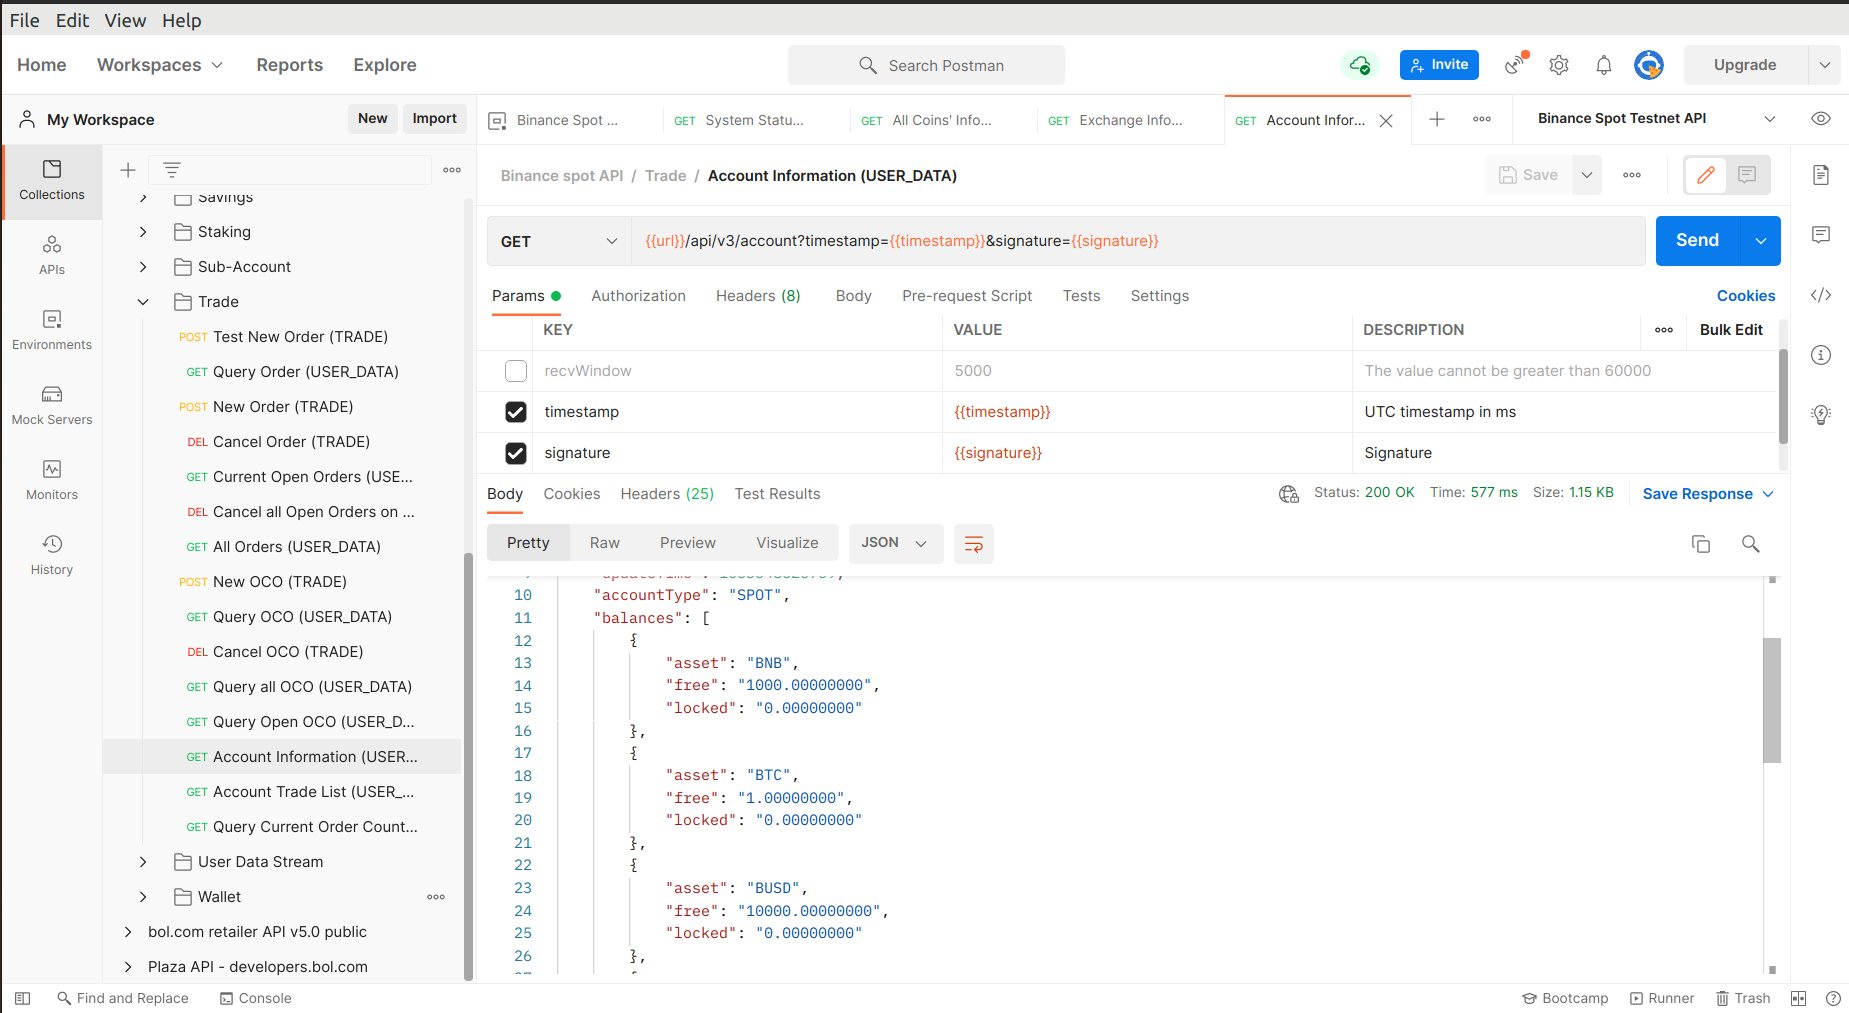Open the Collections sidebar panel
Image resolution: width=1849 pixels, height=1013 pixels.
(52, 181)
